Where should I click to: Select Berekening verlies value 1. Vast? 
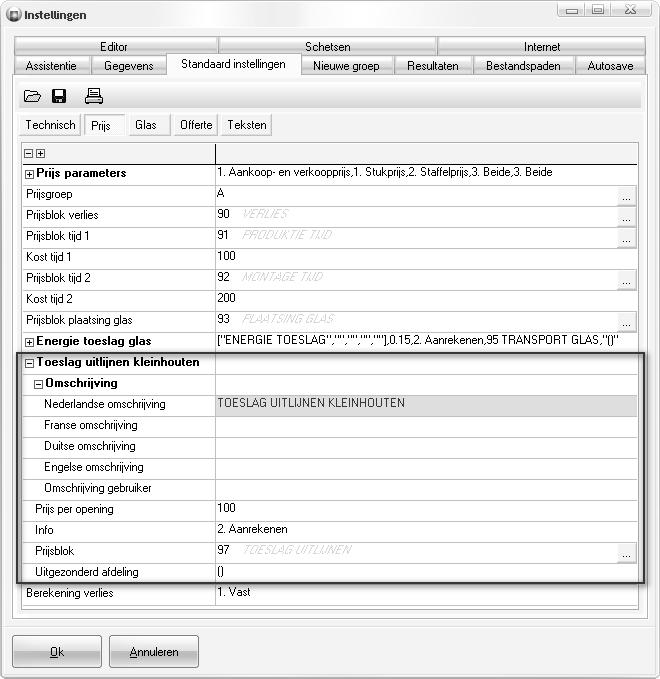point(426,595)
